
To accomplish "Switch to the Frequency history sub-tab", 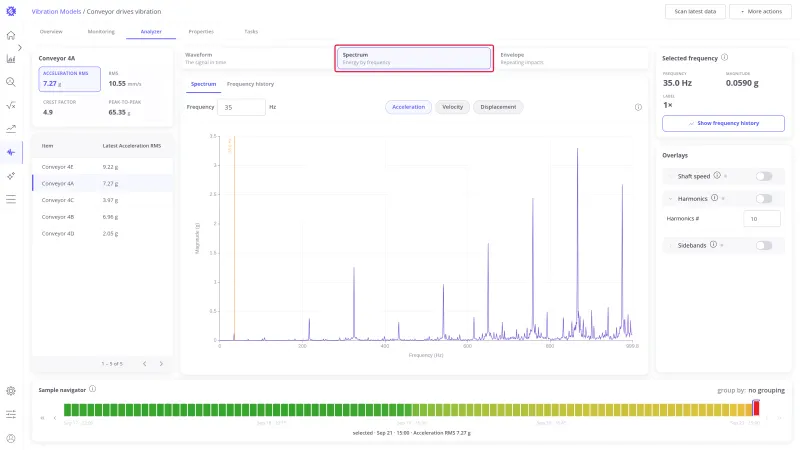I will (250, 84).
